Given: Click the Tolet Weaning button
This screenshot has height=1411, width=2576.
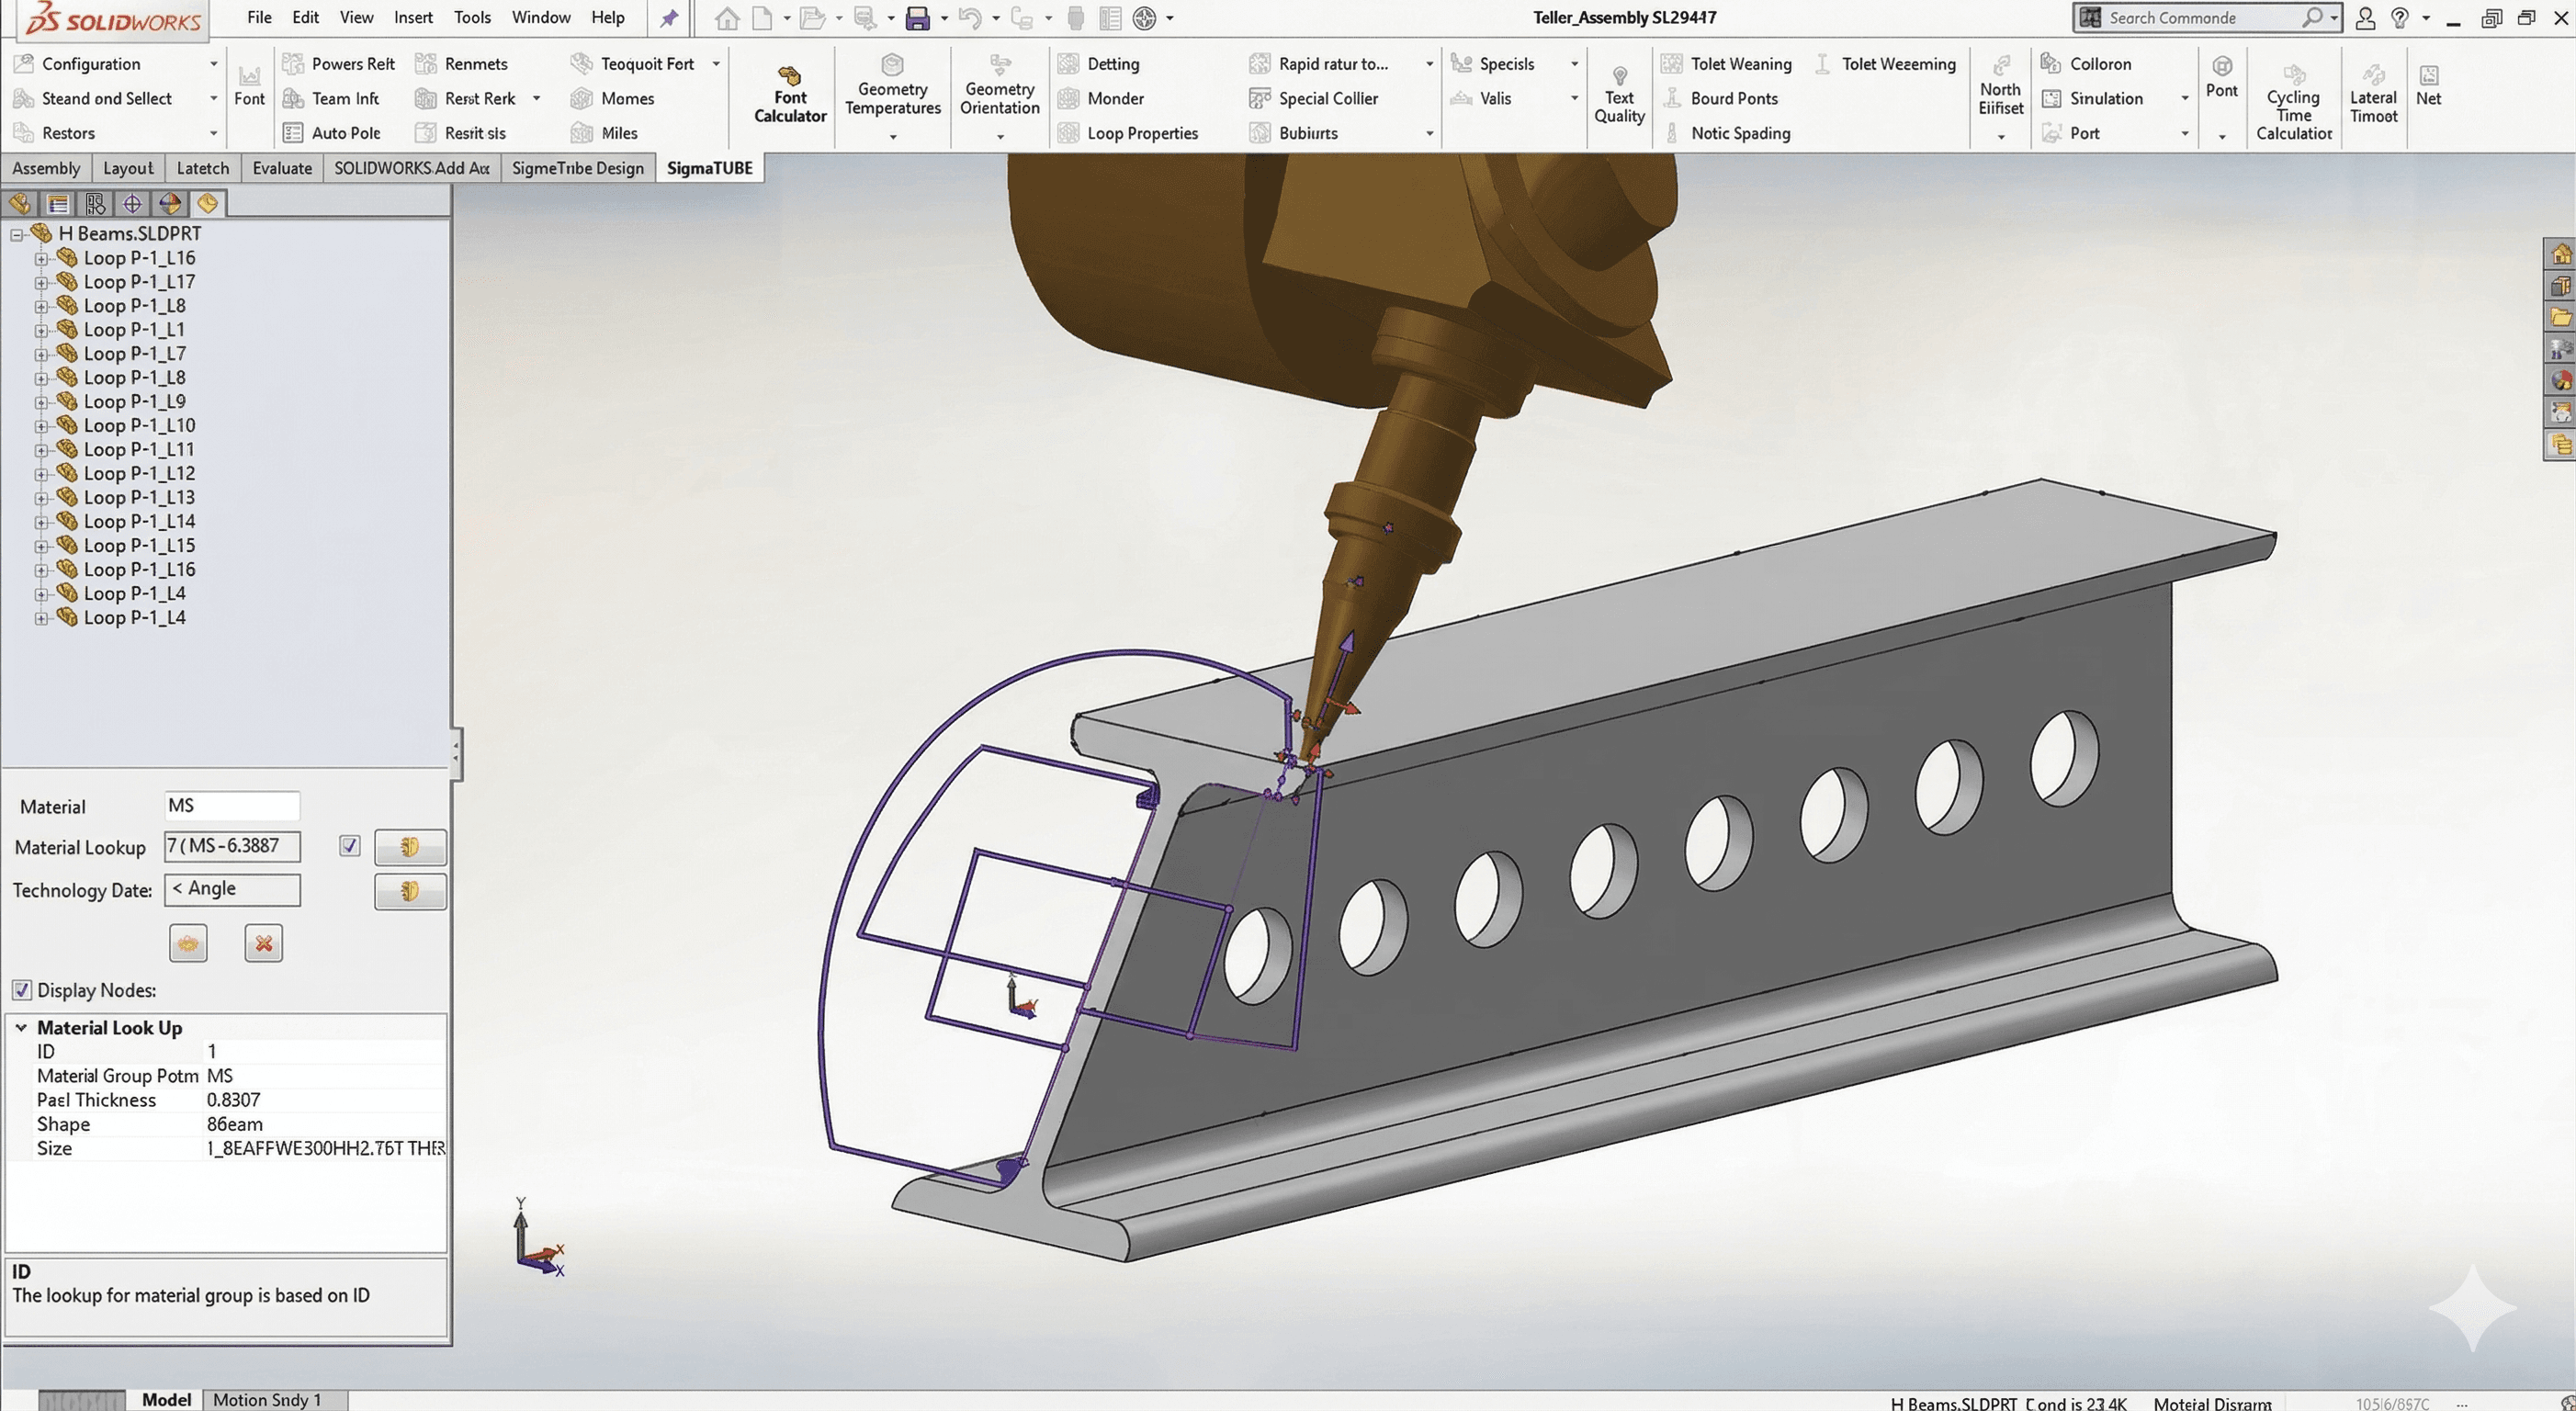Looking at the screenshot, I should (x=1726, y=64).
